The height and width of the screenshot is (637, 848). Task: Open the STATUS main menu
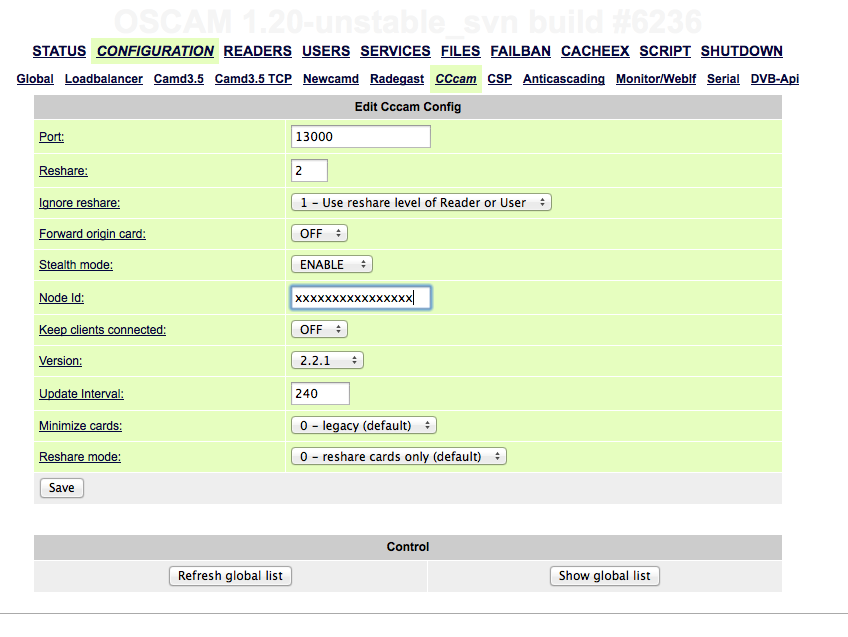[x=59, y=51]
